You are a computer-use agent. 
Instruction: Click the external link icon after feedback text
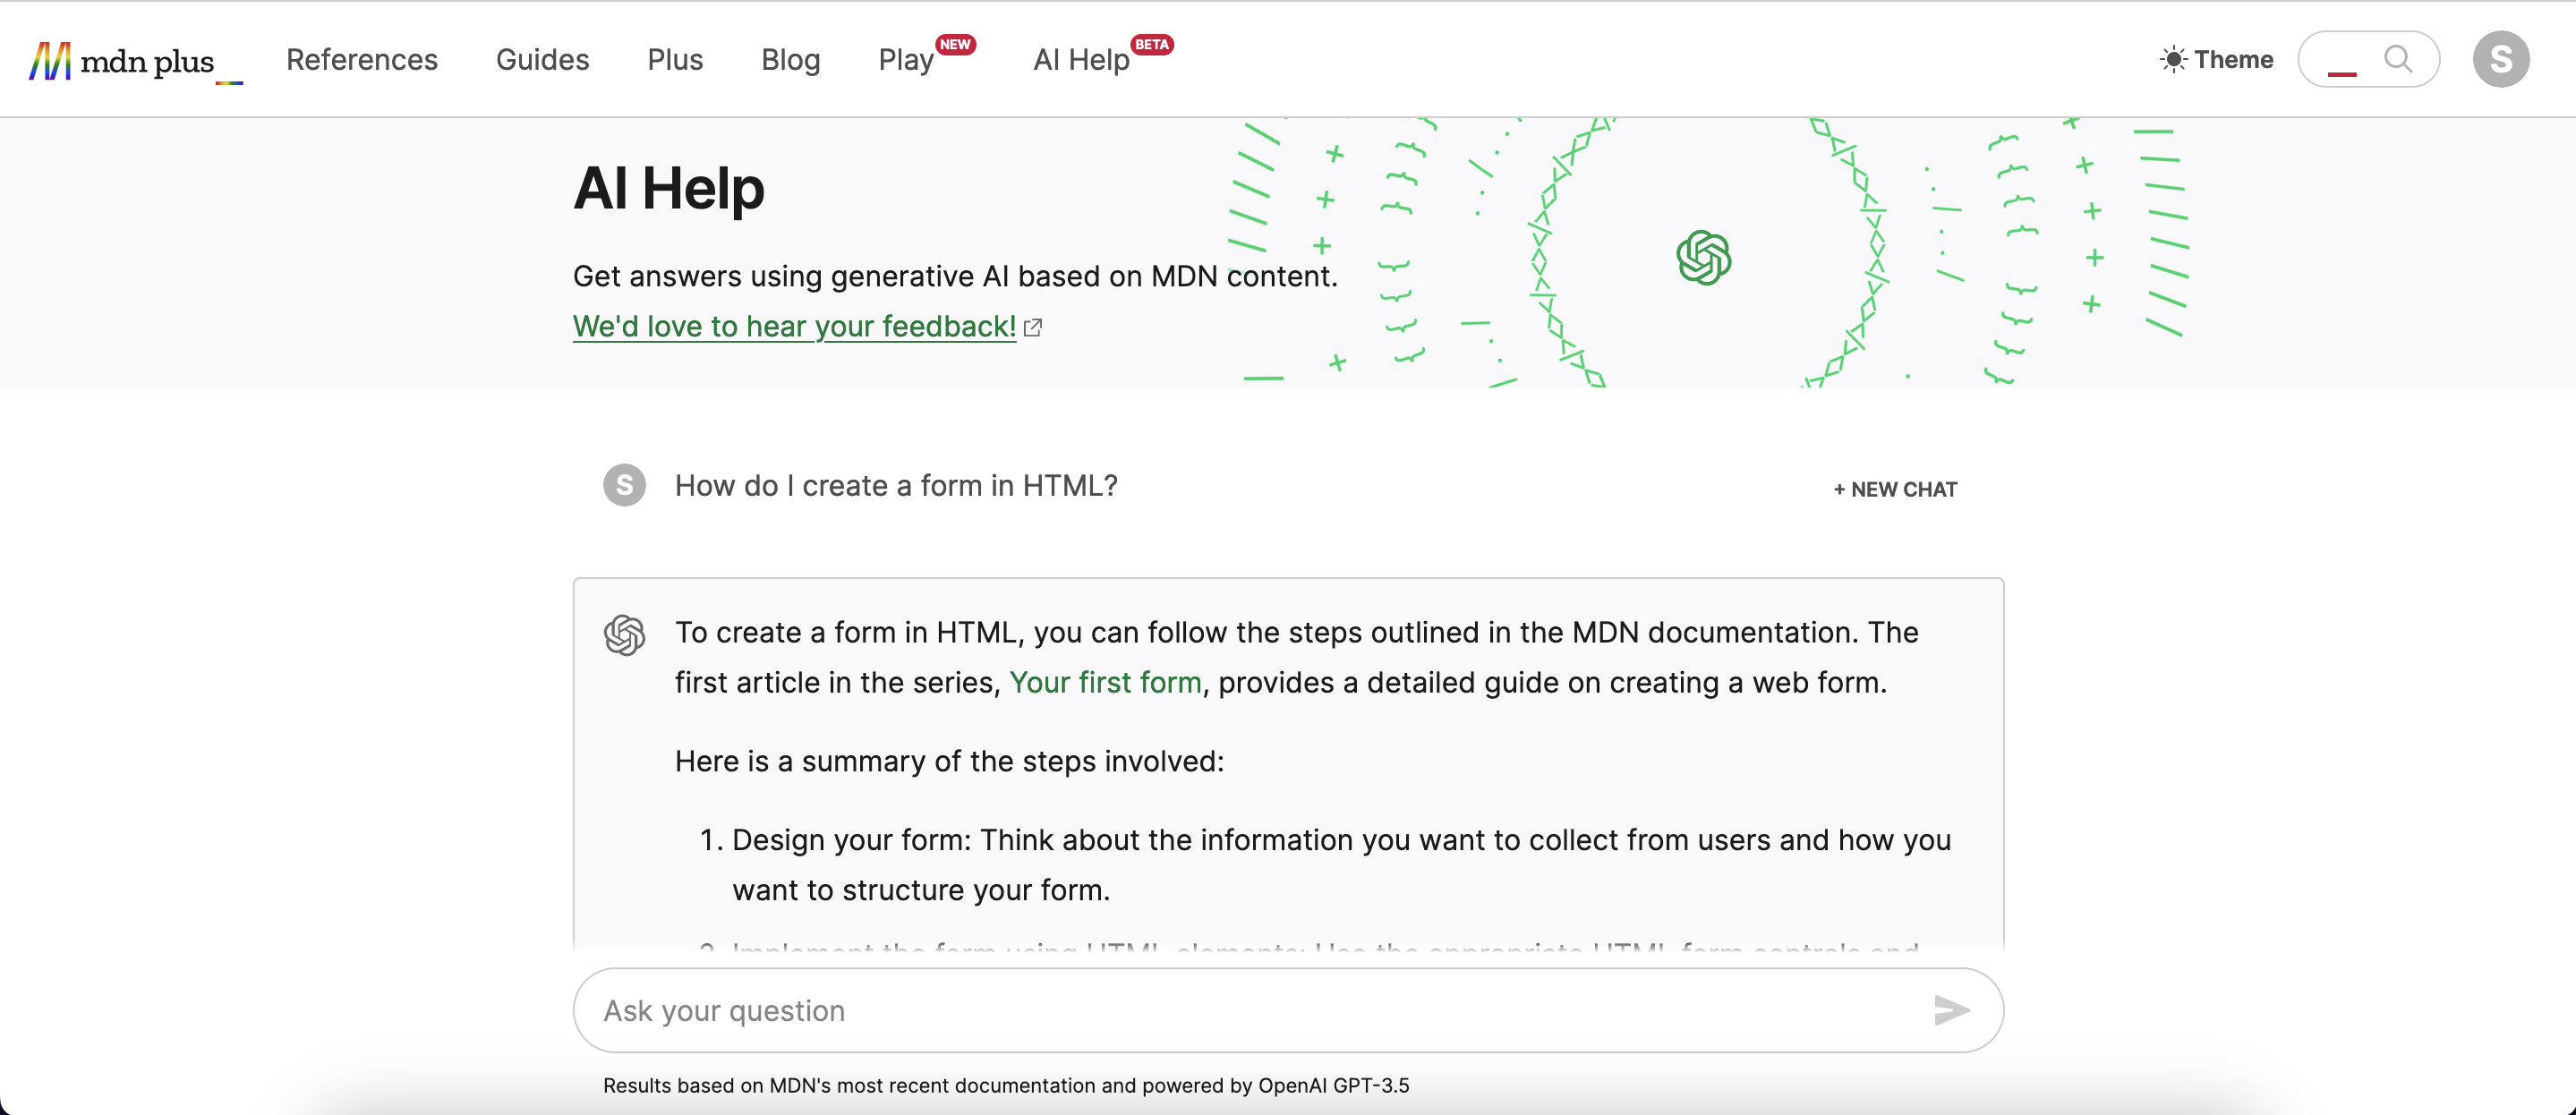pyautogui.click(x=1033, y=327)
